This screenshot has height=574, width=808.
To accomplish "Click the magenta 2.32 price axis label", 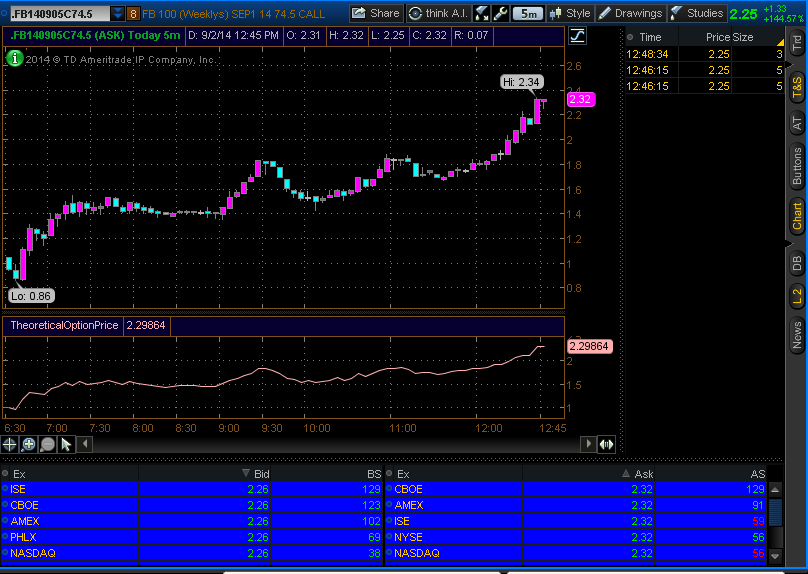I will point(581,99).
